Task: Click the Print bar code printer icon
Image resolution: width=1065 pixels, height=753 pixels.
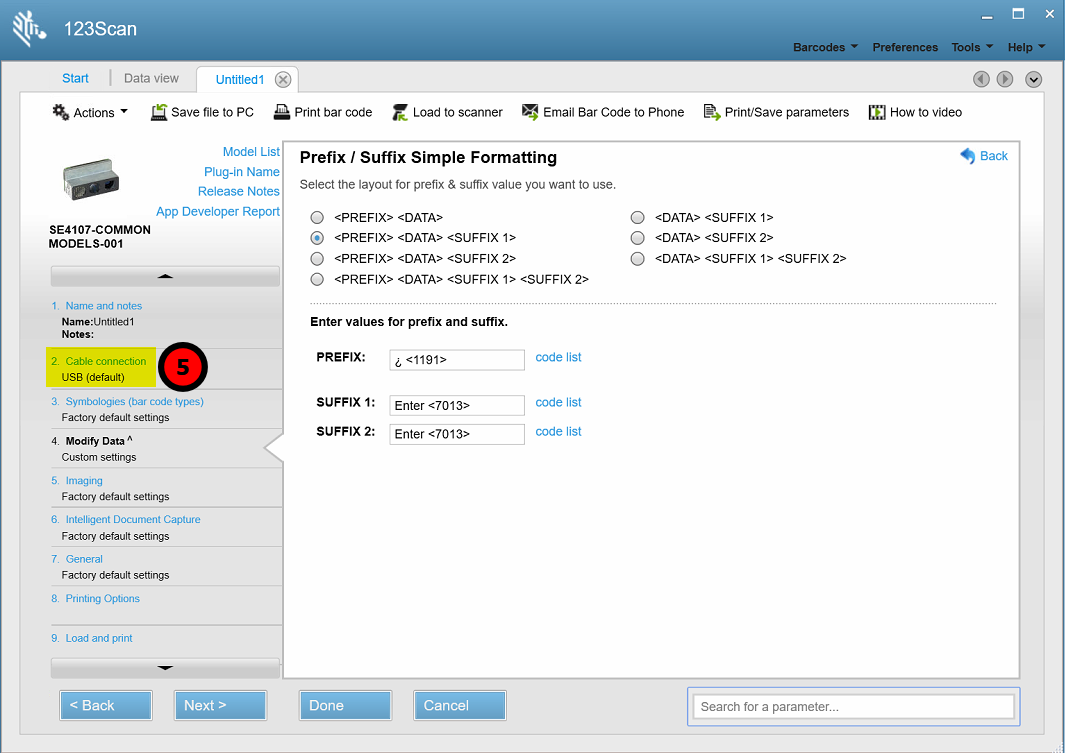Action: [282, 112]
